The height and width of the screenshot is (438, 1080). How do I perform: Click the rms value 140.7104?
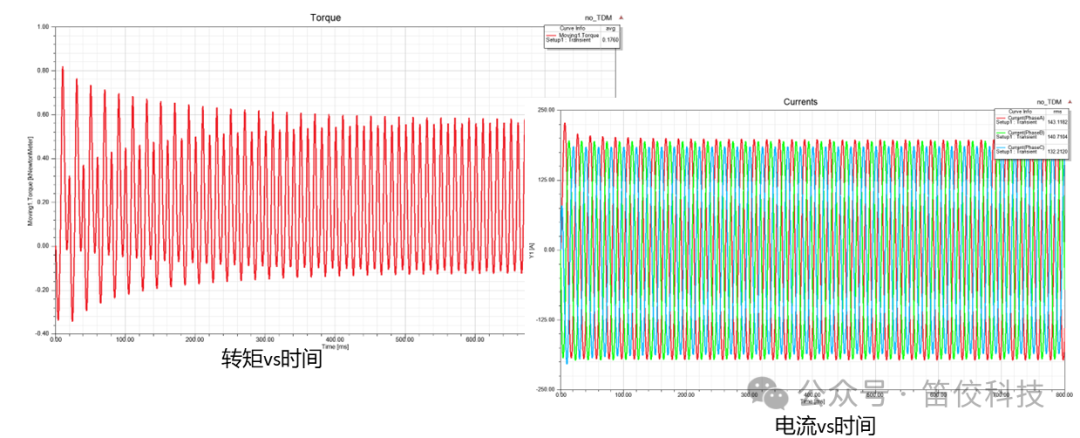pyautogui.click(x=1057, y=136)
